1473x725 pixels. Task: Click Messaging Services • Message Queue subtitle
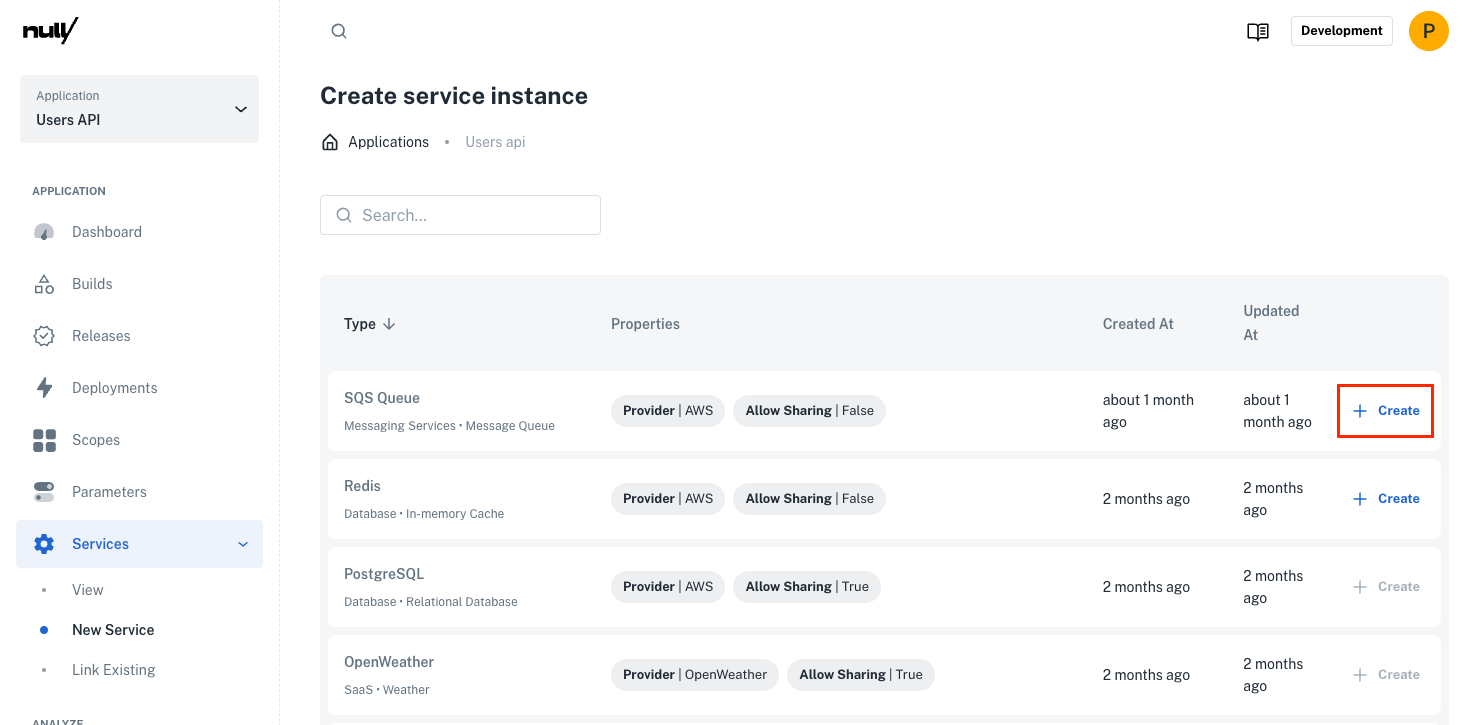click(449, 426)
